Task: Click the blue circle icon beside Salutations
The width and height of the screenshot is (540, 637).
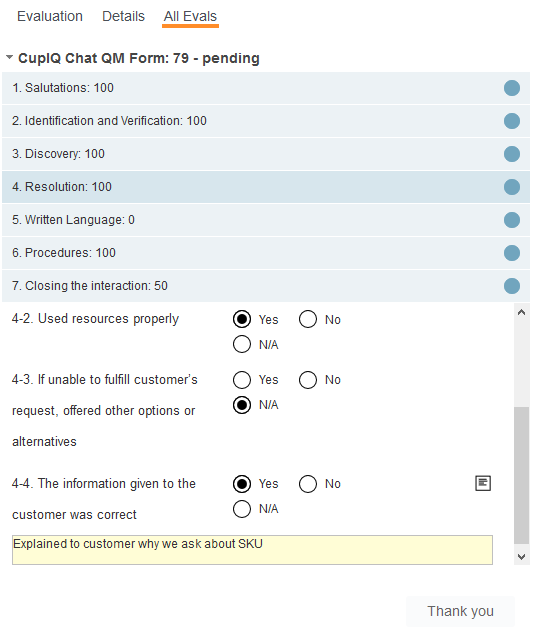Action: click(512, 88)
